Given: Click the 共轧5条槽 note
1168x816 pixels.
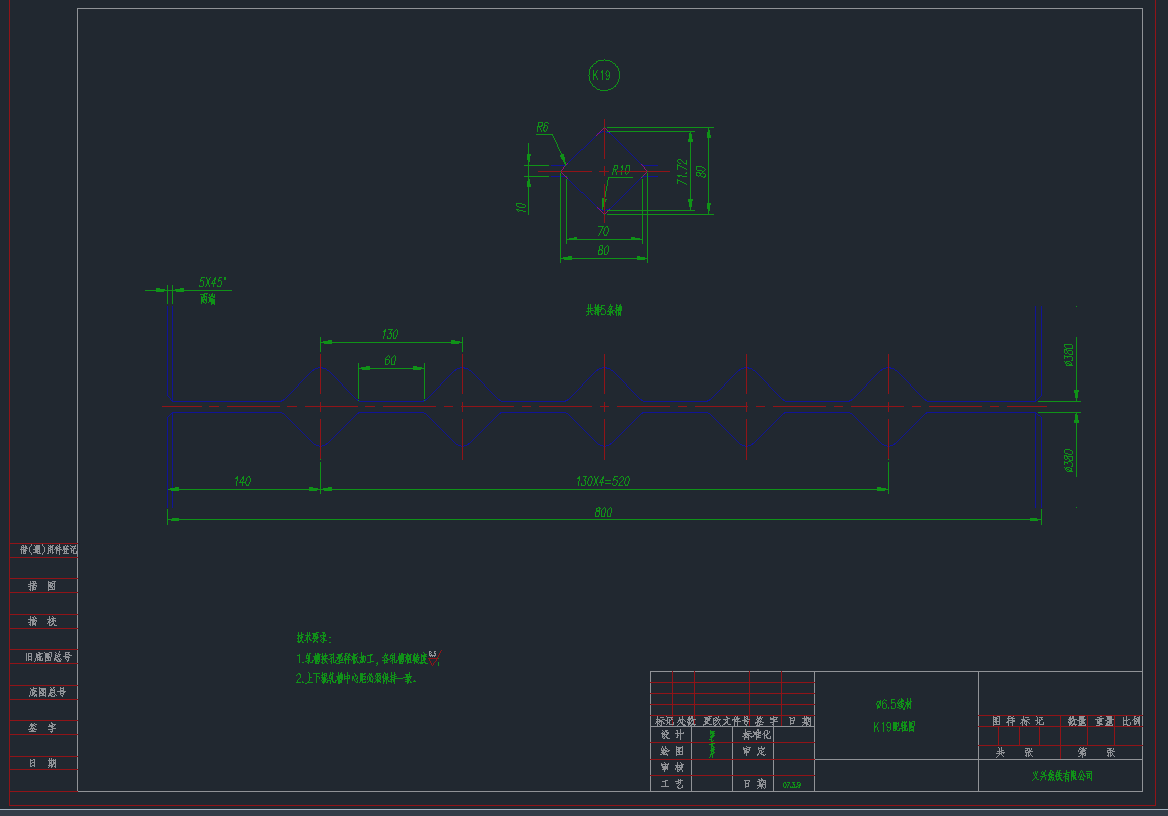Looking at the screenshot, I should point(604,310).
